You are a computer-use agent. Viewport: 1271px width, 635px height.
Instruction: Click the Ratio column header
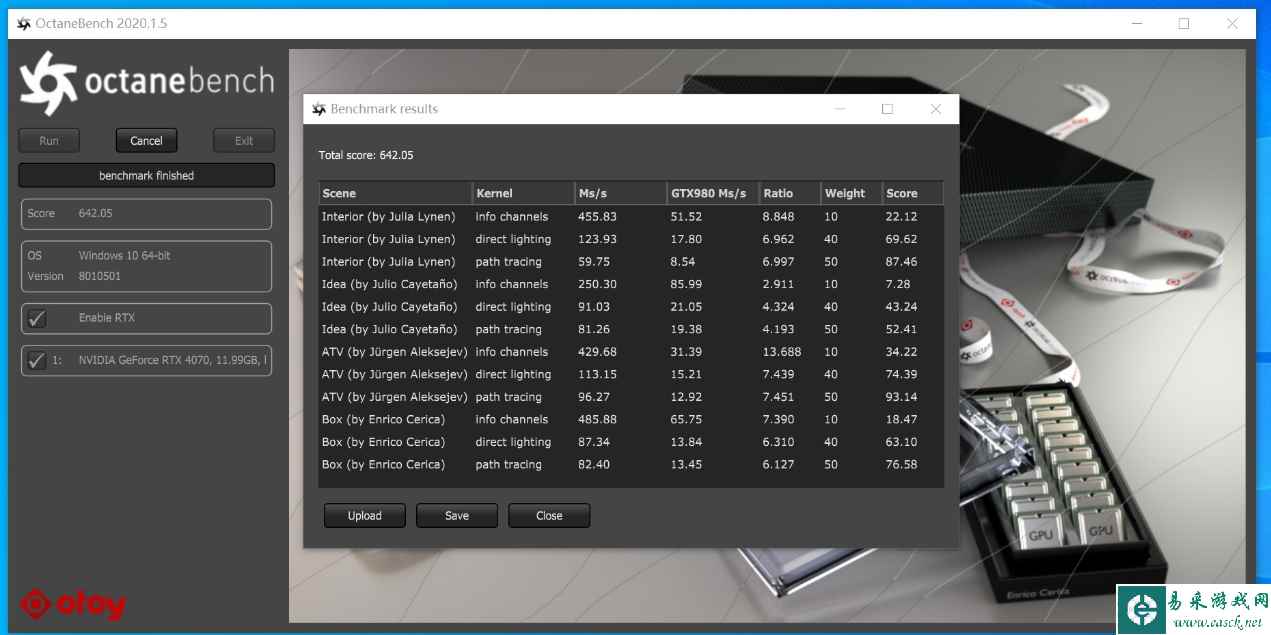point(790,193)
